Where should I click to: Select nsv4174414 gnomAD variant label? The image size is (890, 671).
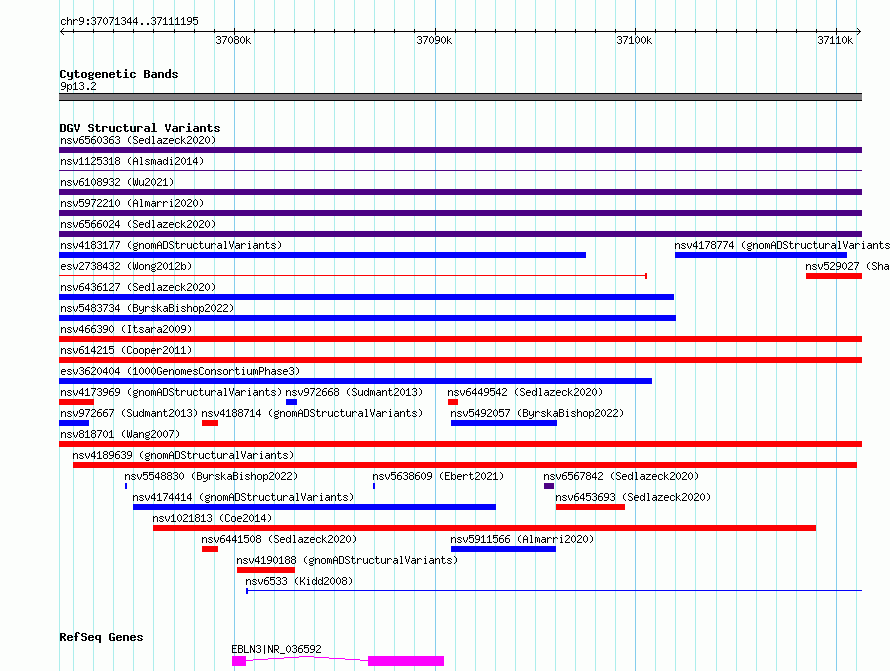click(x=243, y=497)
